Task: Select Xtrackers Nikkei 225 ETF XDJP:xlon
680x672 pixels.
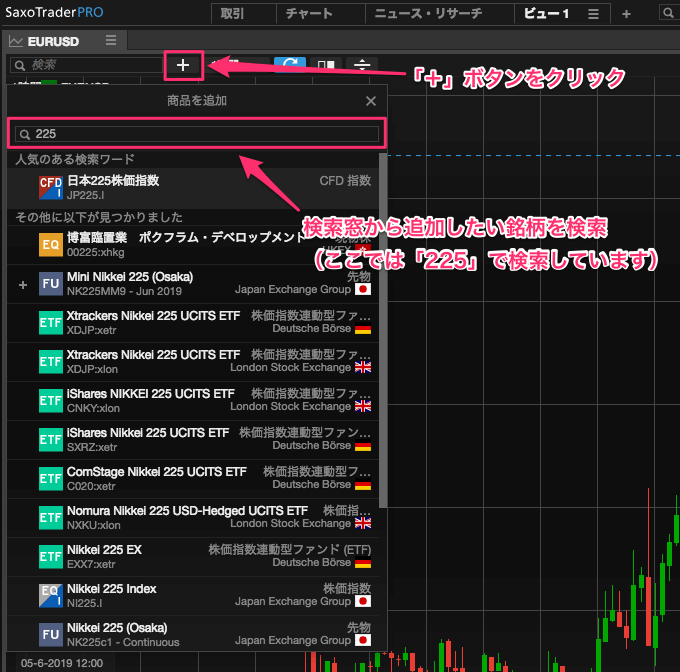Action: click(x=193, y=362)
